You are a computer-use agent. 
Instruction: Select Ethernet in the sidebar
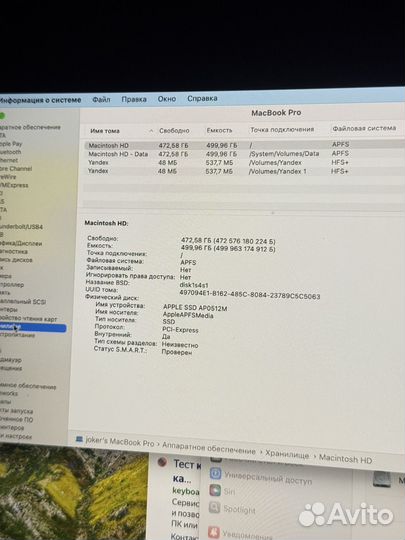pos(9,160)
